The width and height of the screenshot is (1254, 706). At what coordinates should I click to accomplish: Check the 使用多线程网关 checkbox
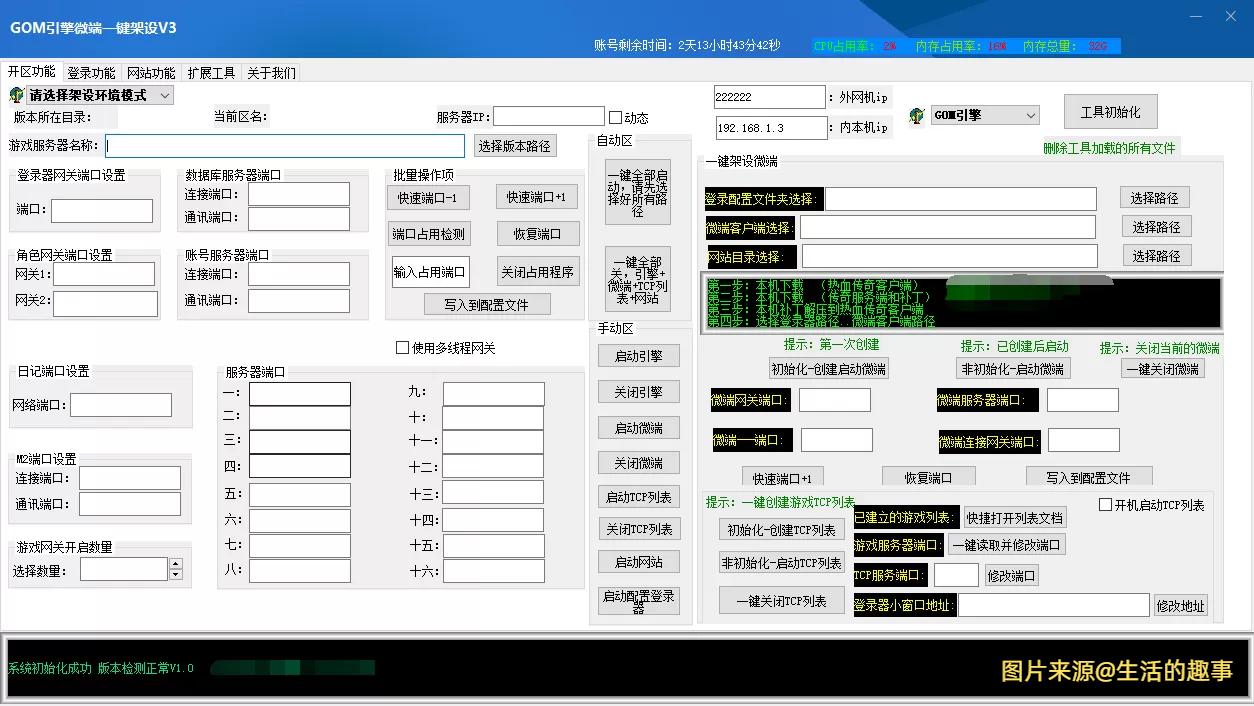point(402,347)
